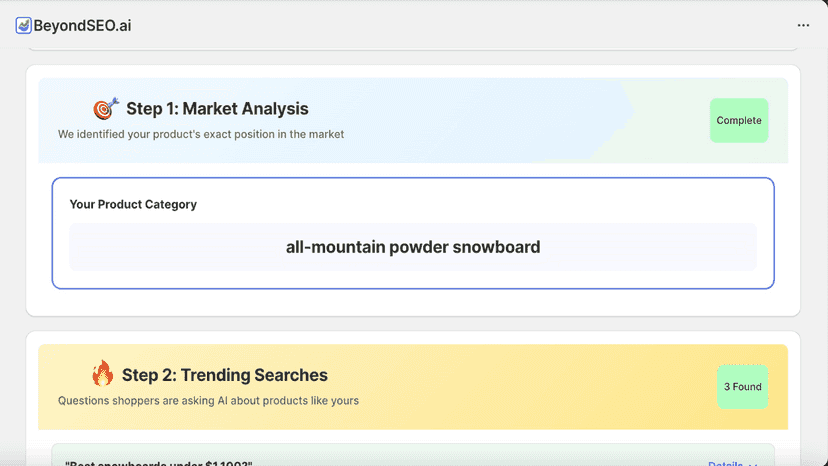Click Step 2: Trending Searches heading
828x466 pixels.
point(224,375)
